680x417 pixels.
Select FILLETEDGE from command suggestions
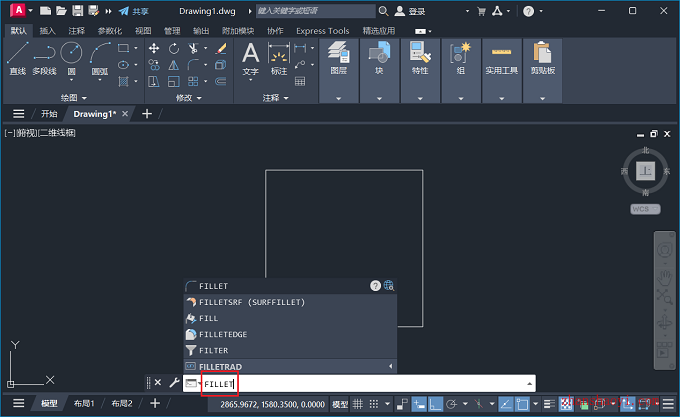[290, 334]
